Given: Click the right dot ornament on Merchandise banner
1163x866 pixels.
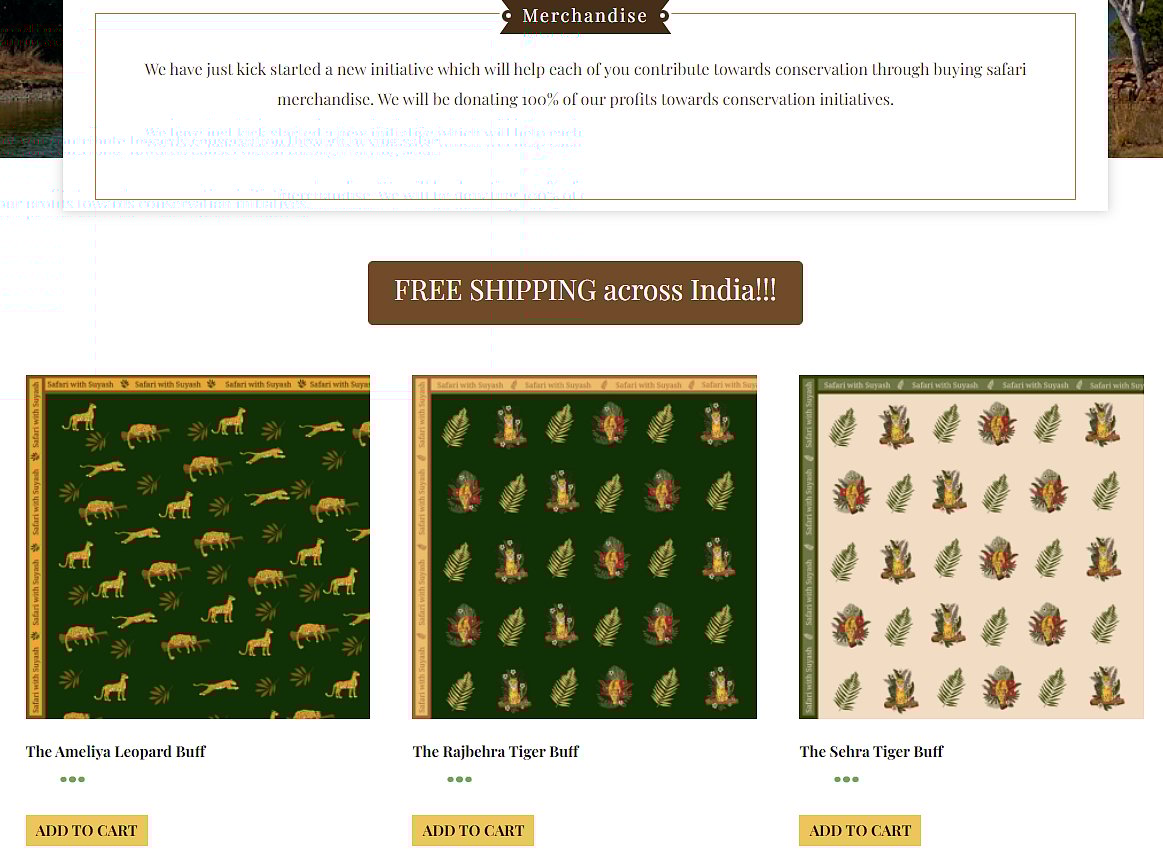Looking at the screenshot, I should (x=664, y=15).
